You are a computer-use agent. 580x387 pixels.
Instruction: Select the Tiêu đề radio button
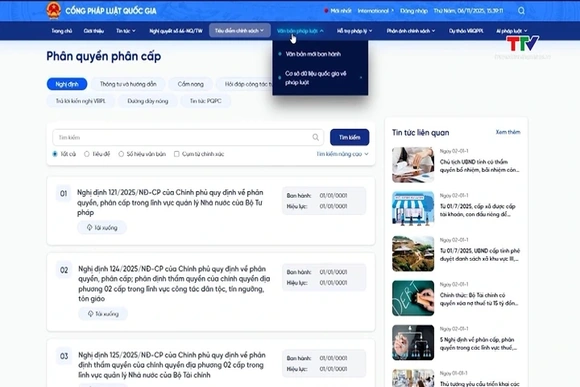[87, 154]
